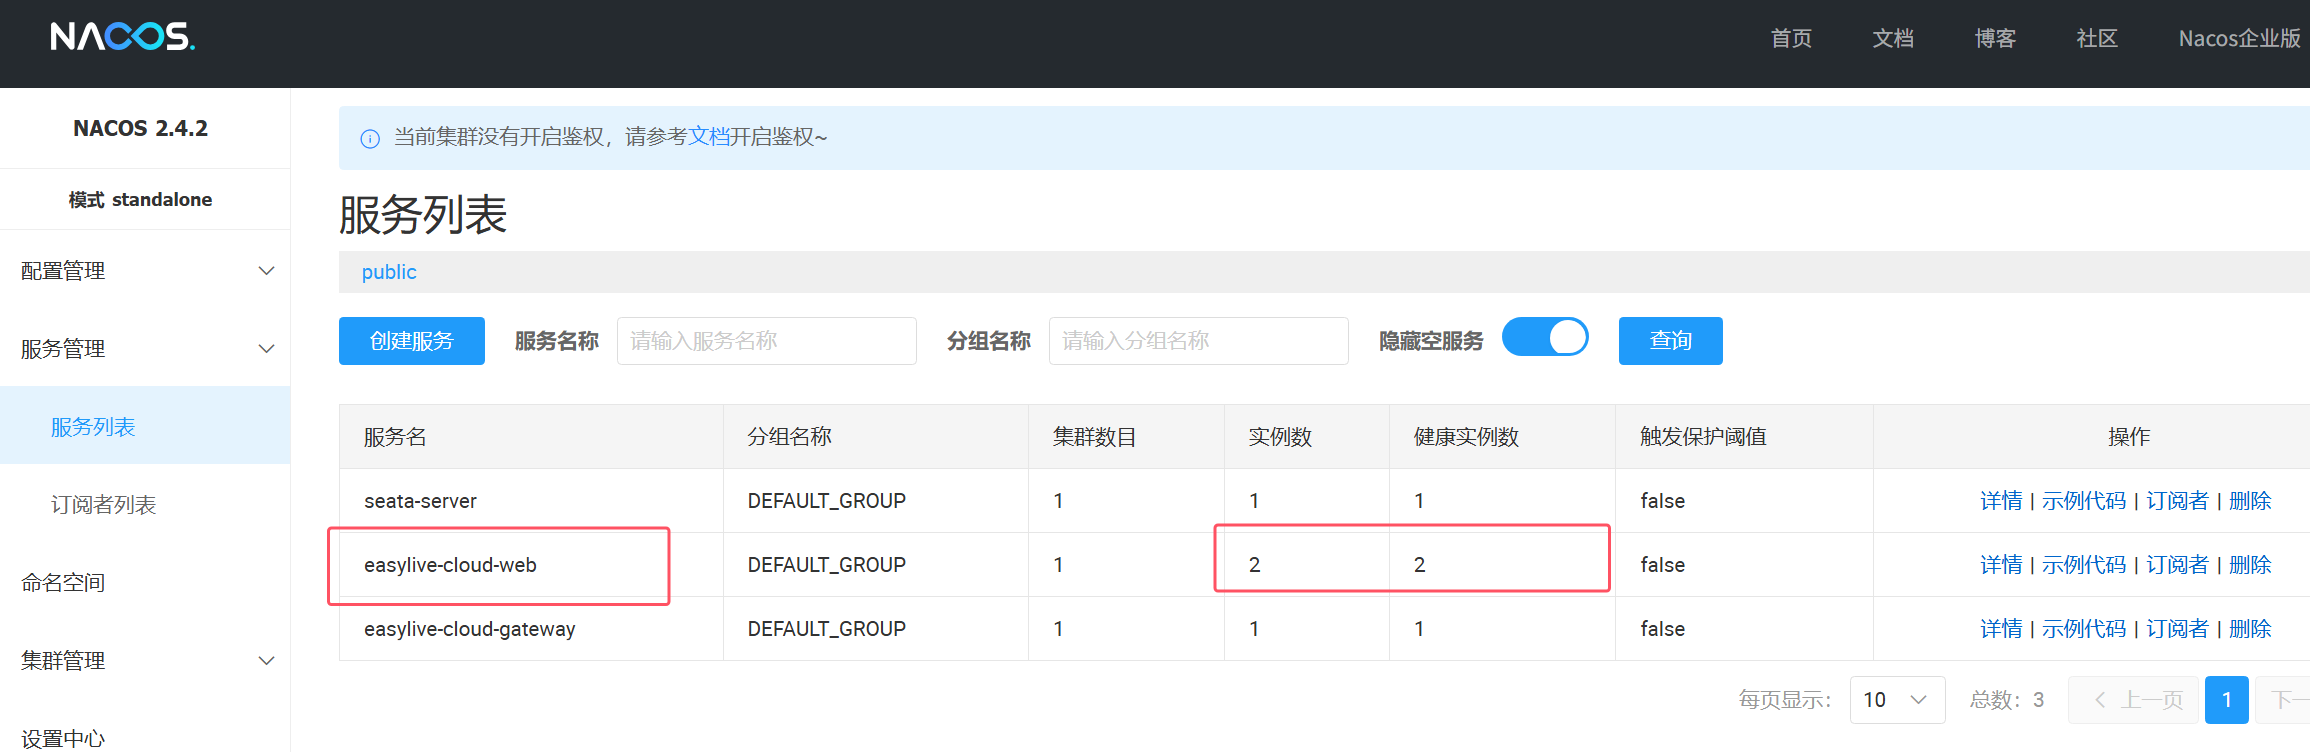
Task: Click the 创建服务 button
Action: pyautogui.click(x=412, y=341)
